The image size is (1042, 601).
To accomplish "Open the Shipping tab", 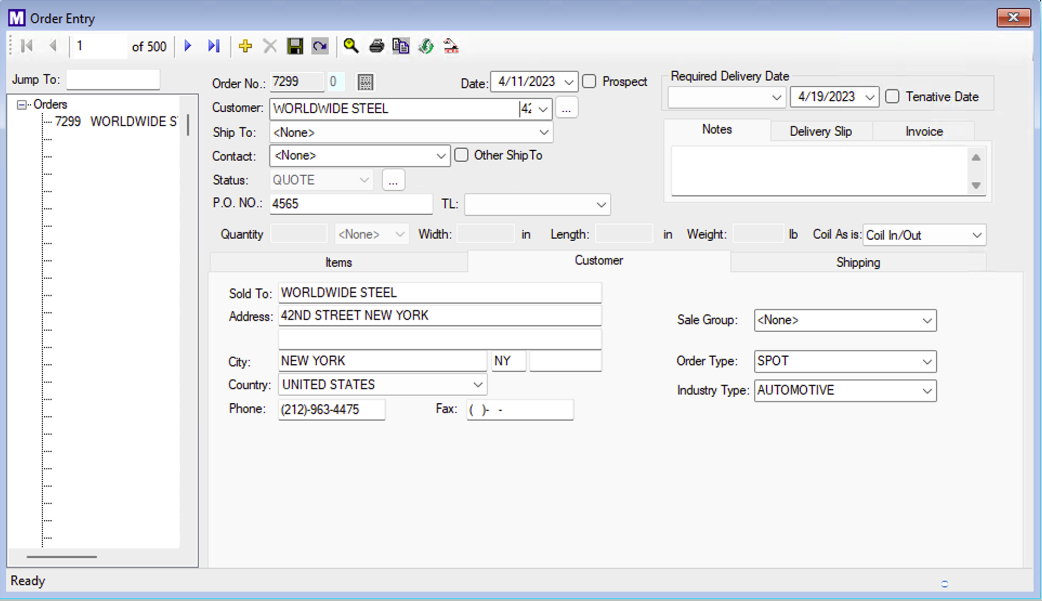I will point(857,262).
